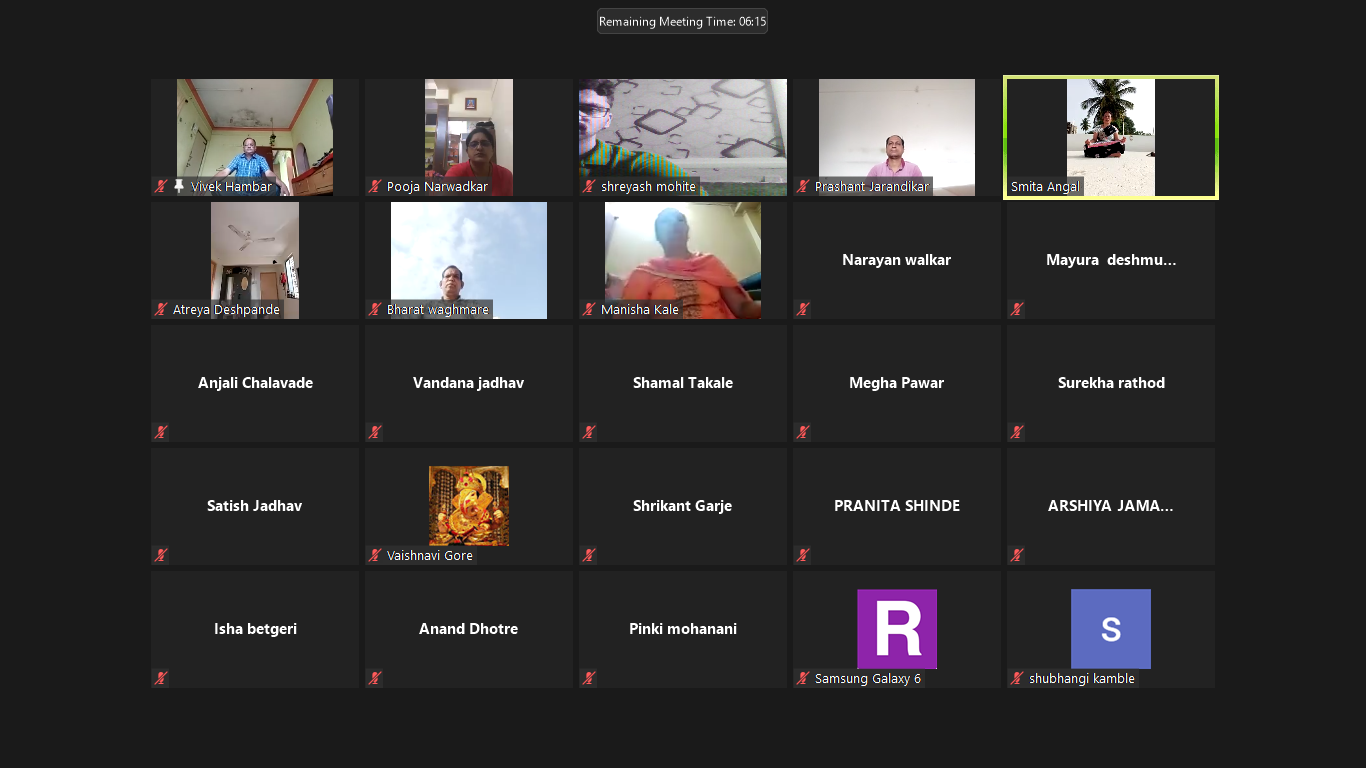The height and width of the screenshot is (768, 1366).
Task: Select shreyash mohite's video feed
Action: click(683, 137)
